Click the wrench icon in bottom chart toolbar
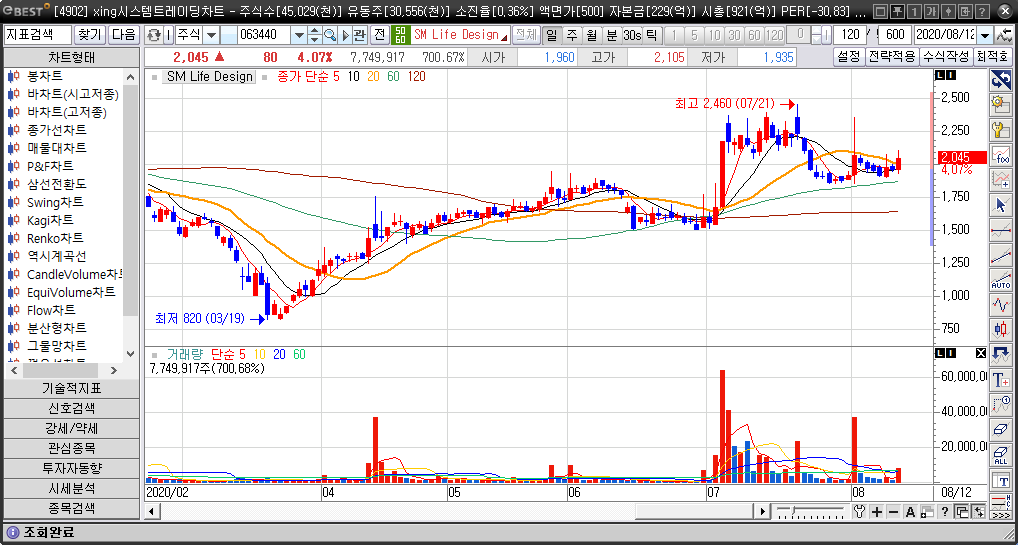Viewport: 1018px width, 545px height. tap(860, 512)
